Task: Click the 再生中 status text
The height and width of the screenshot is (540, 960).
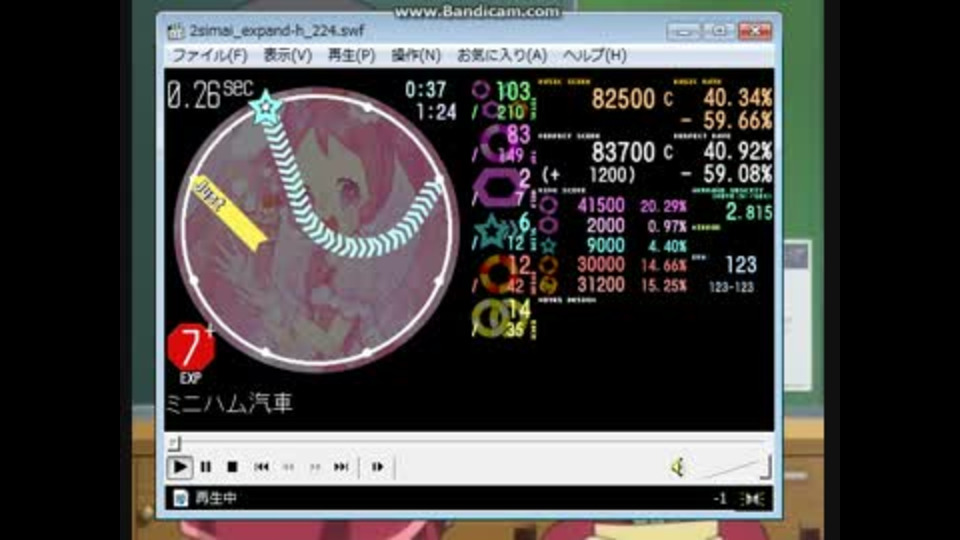Action: pos(216,498)
